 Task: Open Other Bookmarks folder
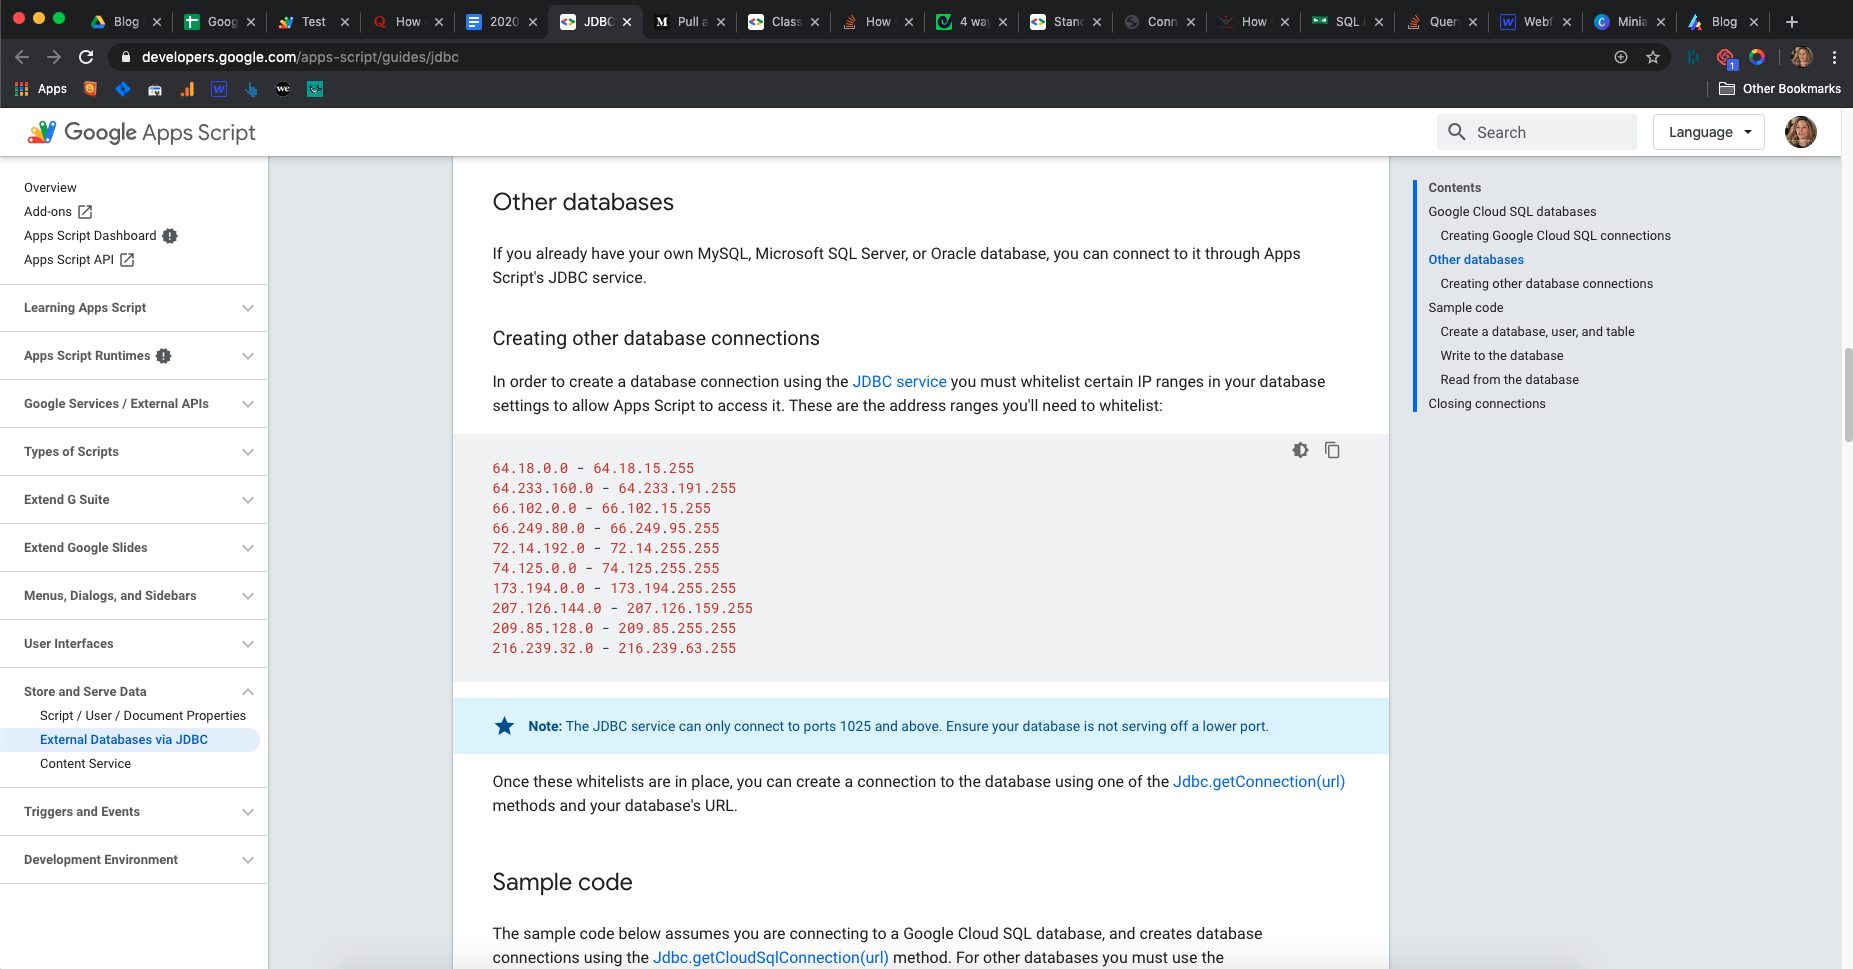click(x=1780, y=89)
